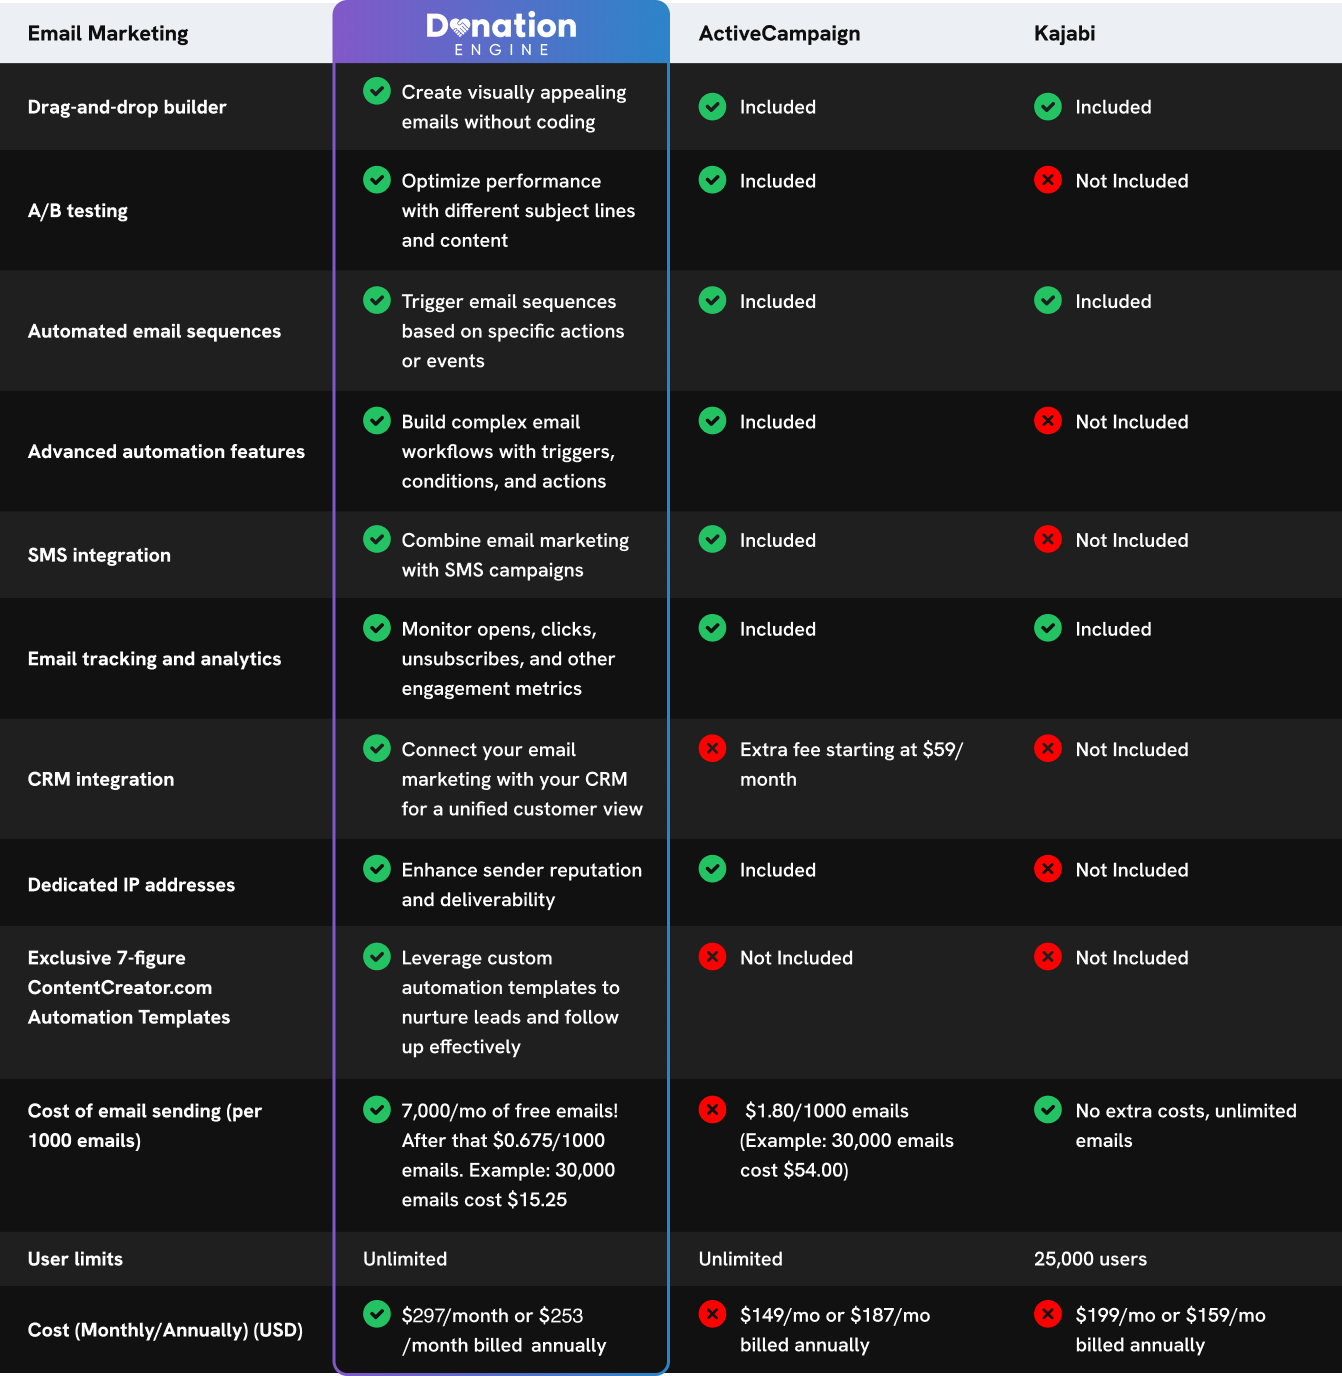This screenshot has height=1376, width=1342.
Task: Click red X for Kajabi Advanced automation features
Action: (x=1048, y=421)
